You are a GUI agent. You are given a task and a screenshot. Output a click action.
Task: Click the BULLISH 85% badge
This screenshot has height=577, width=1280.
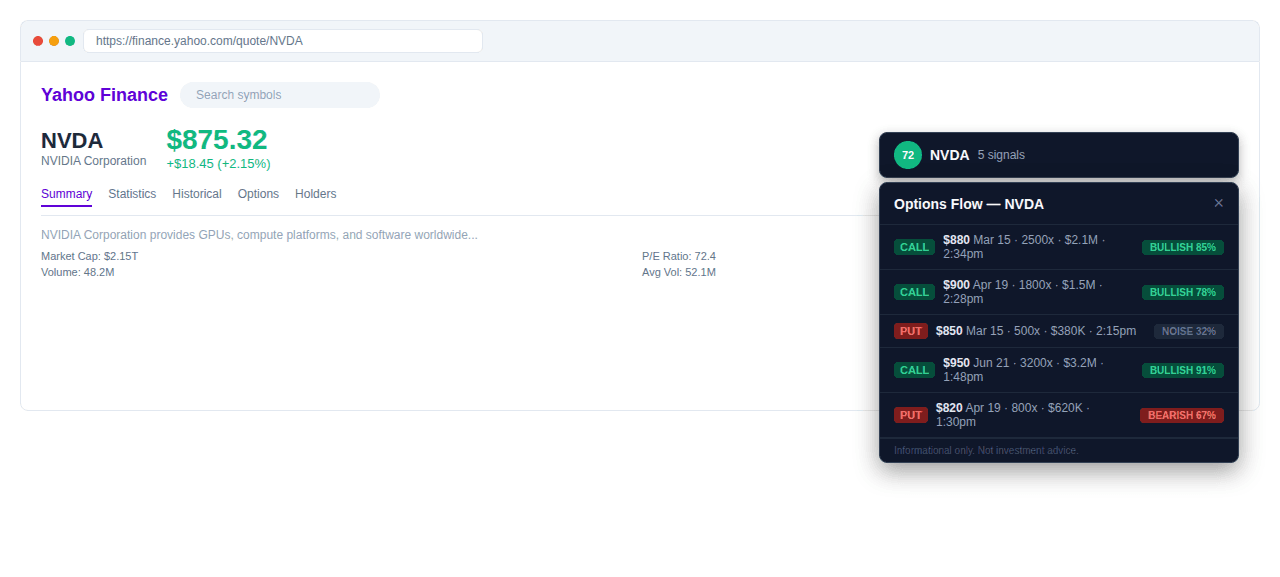pyautogui.click(x=1183, y=247)
